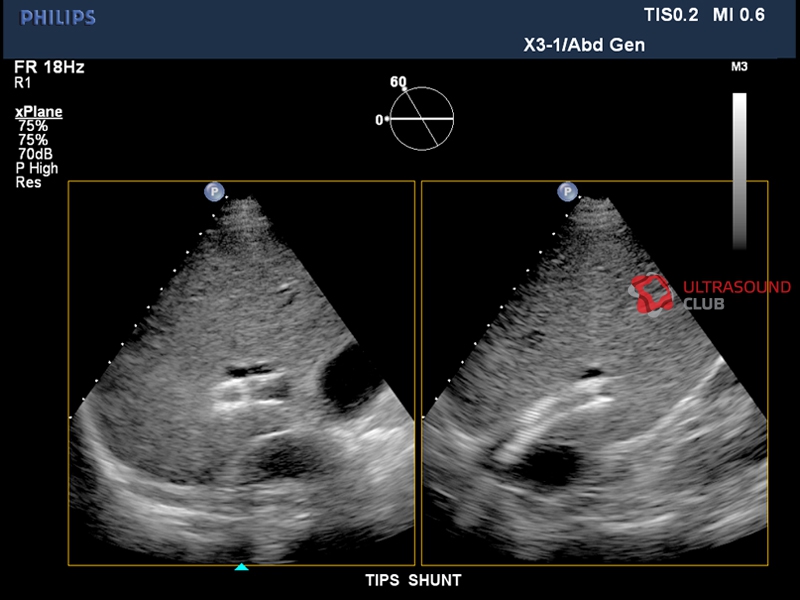
Task: Click the right xPlane ultrasound image pane
Action: click(x=595, y=373)
